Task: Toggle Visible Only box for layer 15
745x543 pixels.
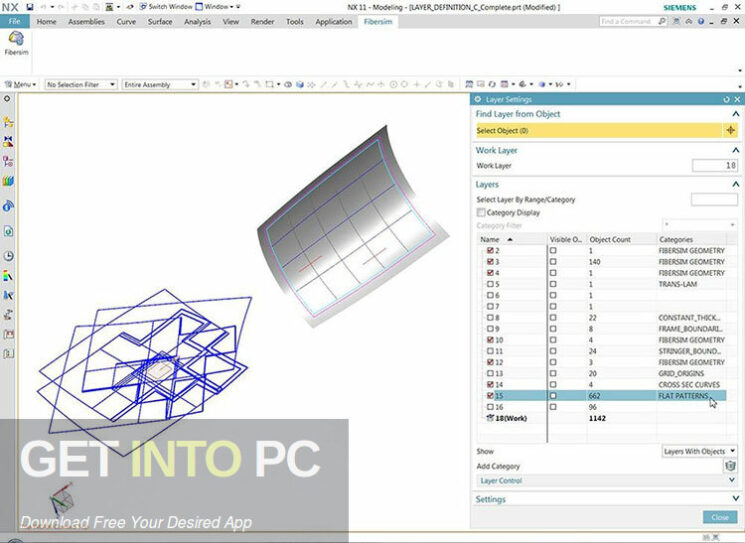Action: click(553, 396)
